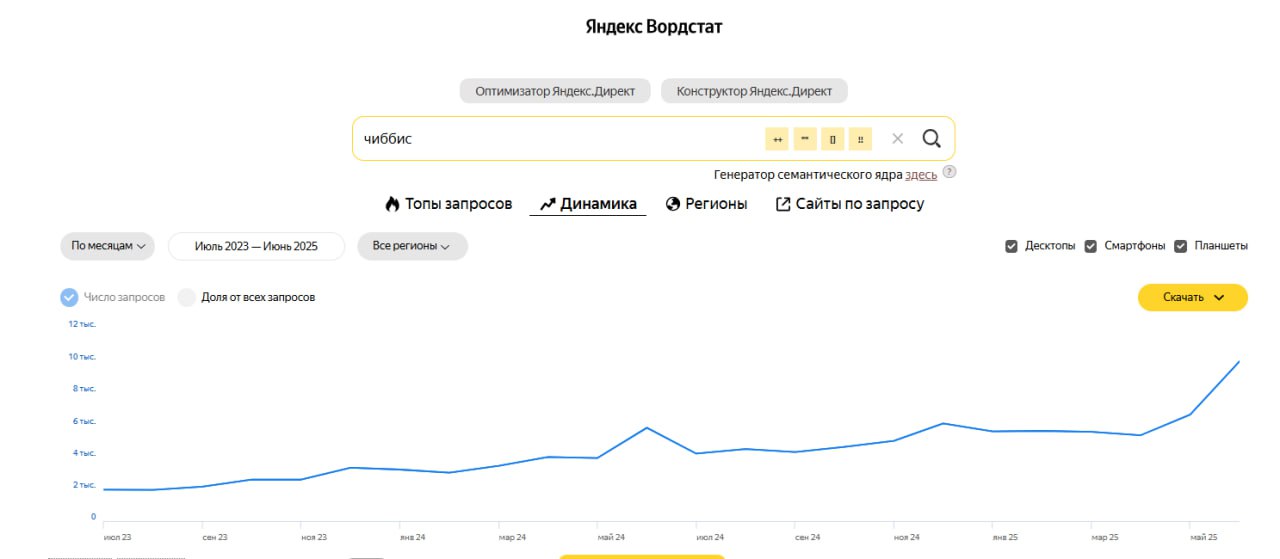1280x559 pixels.
Task: Click the 'мар 25' x-axis label
Action: (x=1105, y=538)
